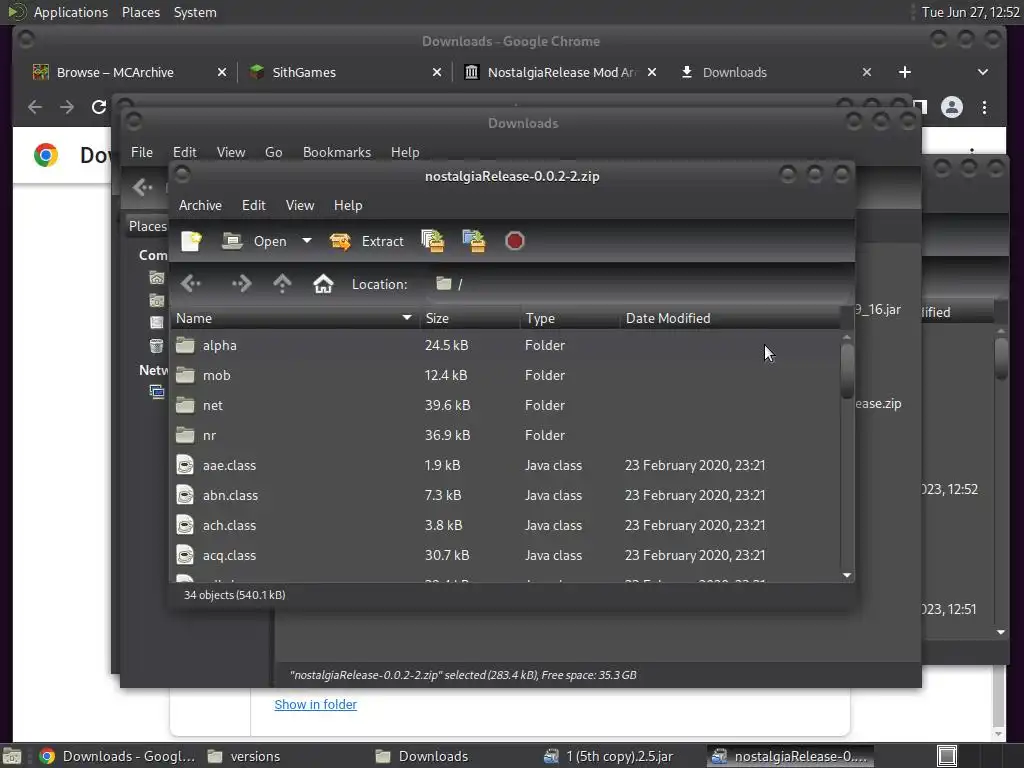Add a folder to the archive icon
The width and height of the screenshot is (1024, 768).
click(474, 241)
